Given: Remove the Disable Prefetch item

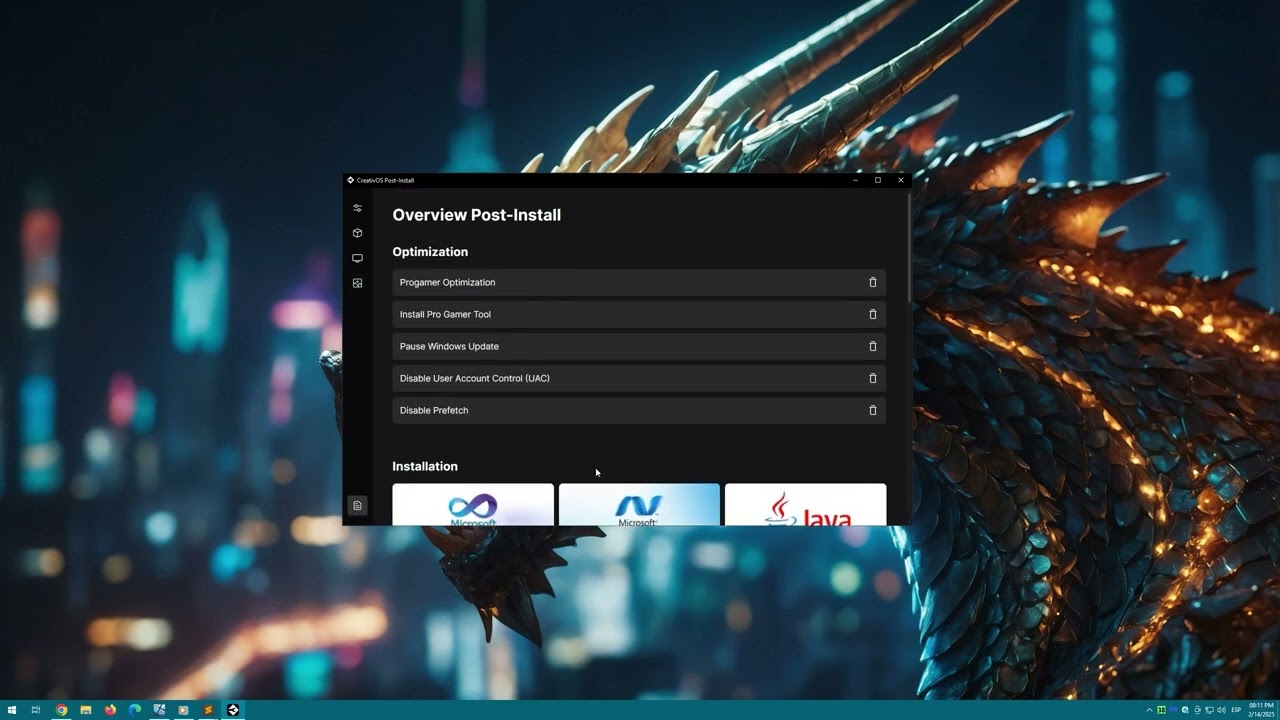Looking at the screenshot, I should 872,410.
